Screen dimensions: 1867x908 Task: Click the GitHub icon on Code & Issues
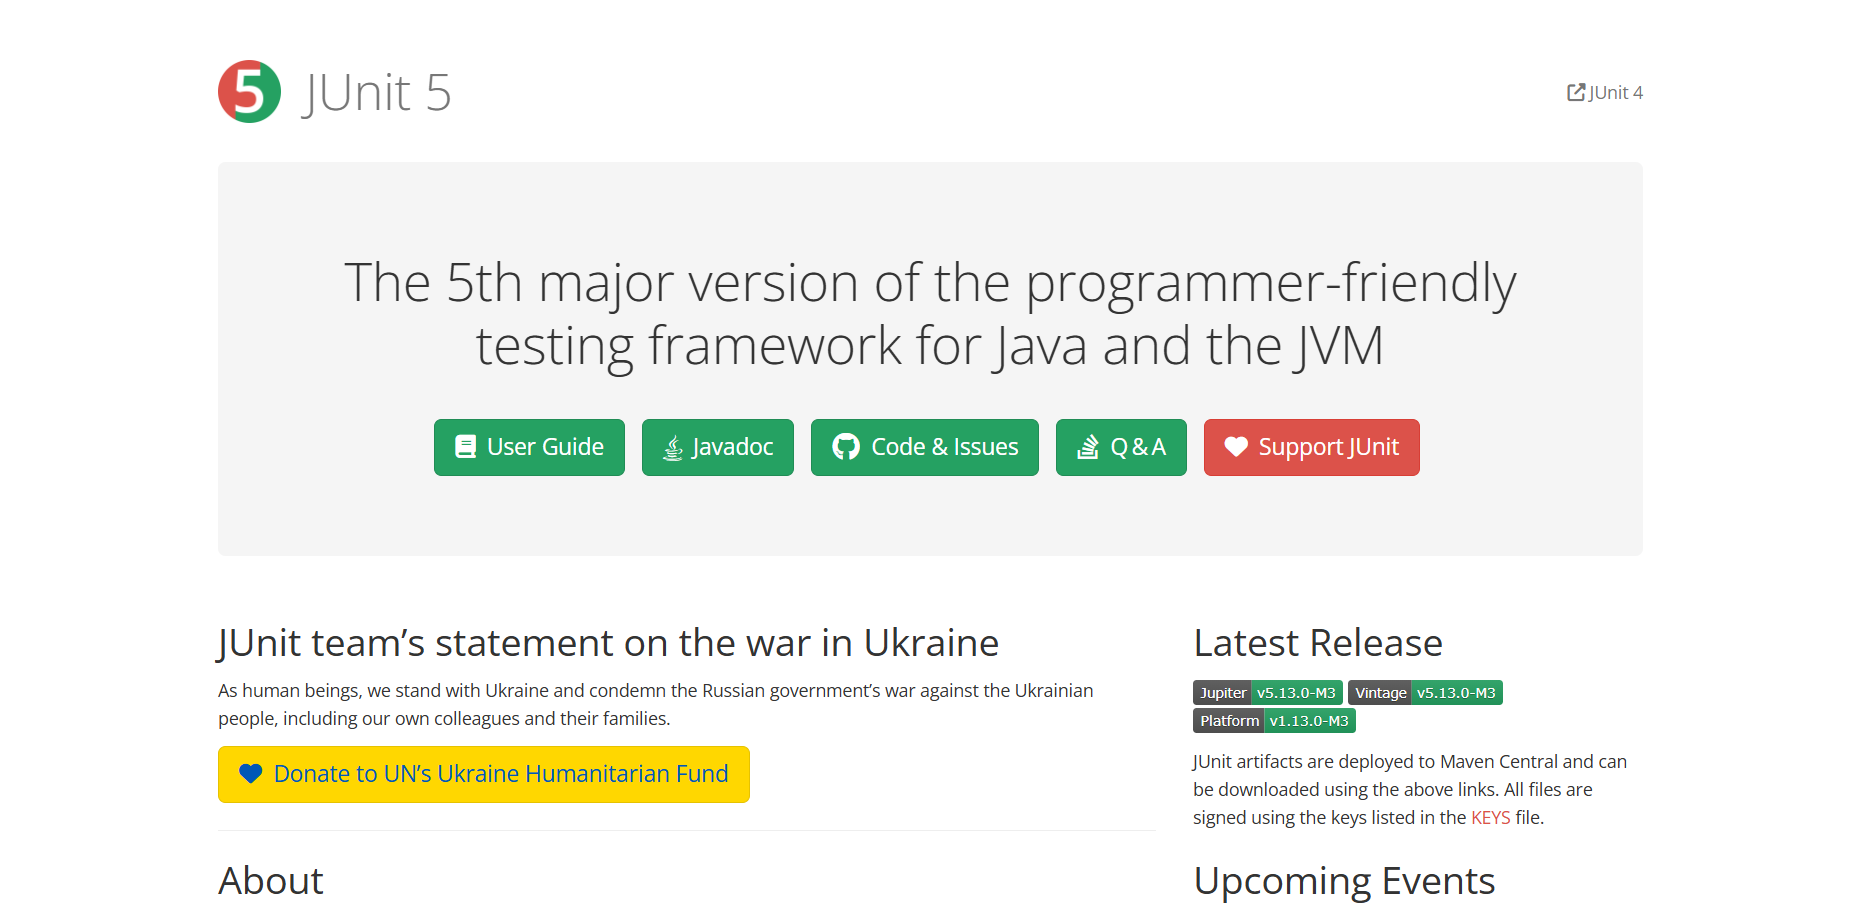[846, 447]
